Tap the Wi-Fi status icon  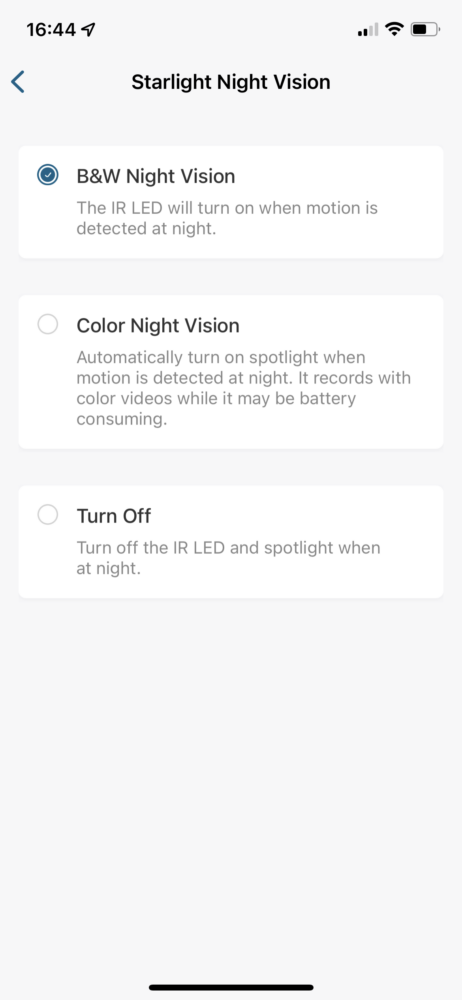click(x=395, y=29)
